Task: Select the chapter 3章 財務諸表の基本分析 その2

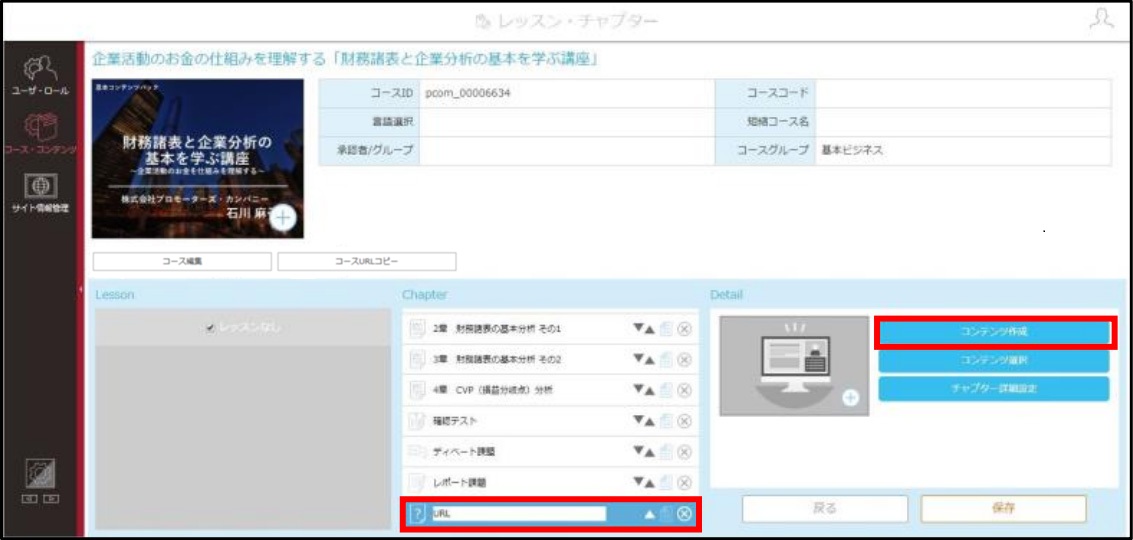Action: click(x=550, y=359)
